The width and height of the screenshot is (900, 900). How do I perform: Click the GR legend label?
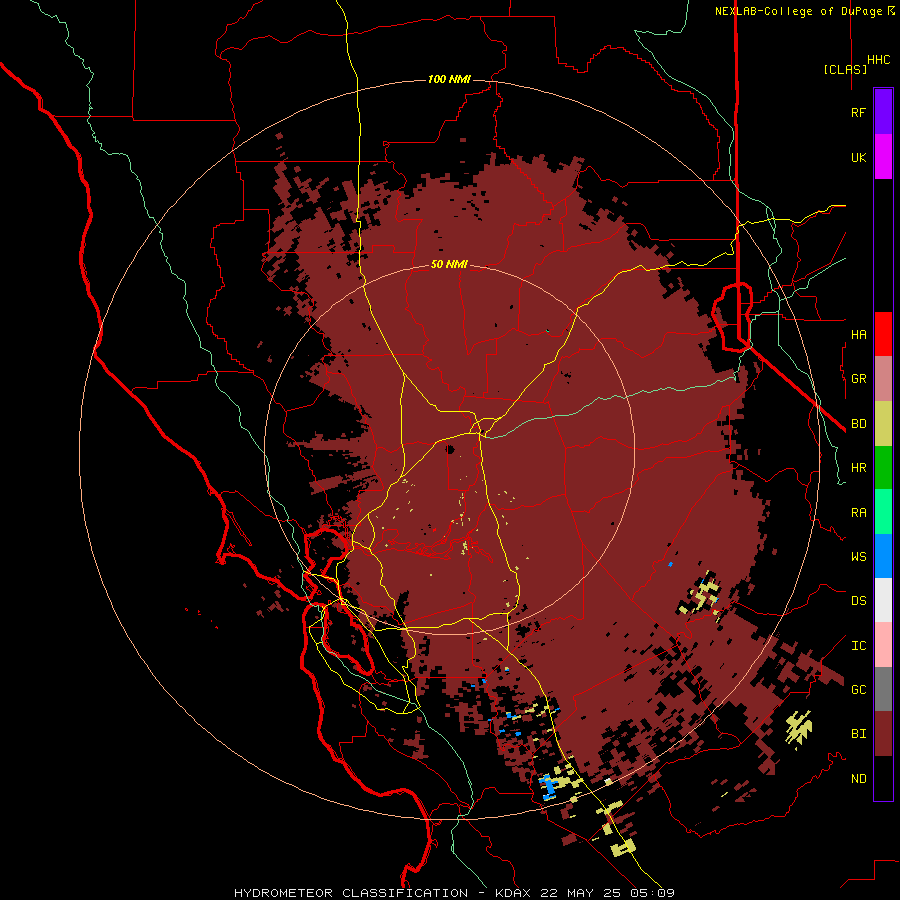coord(858,379)
